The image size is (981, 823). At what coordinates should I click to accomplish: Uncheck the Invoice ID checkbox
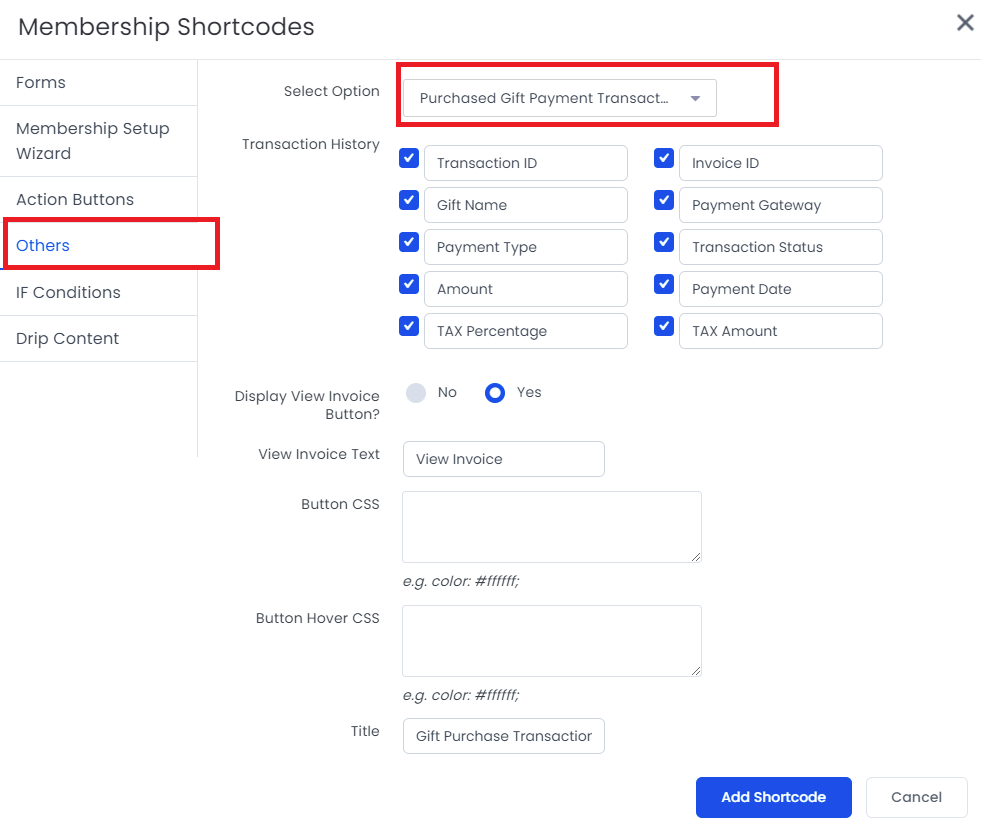664,158
